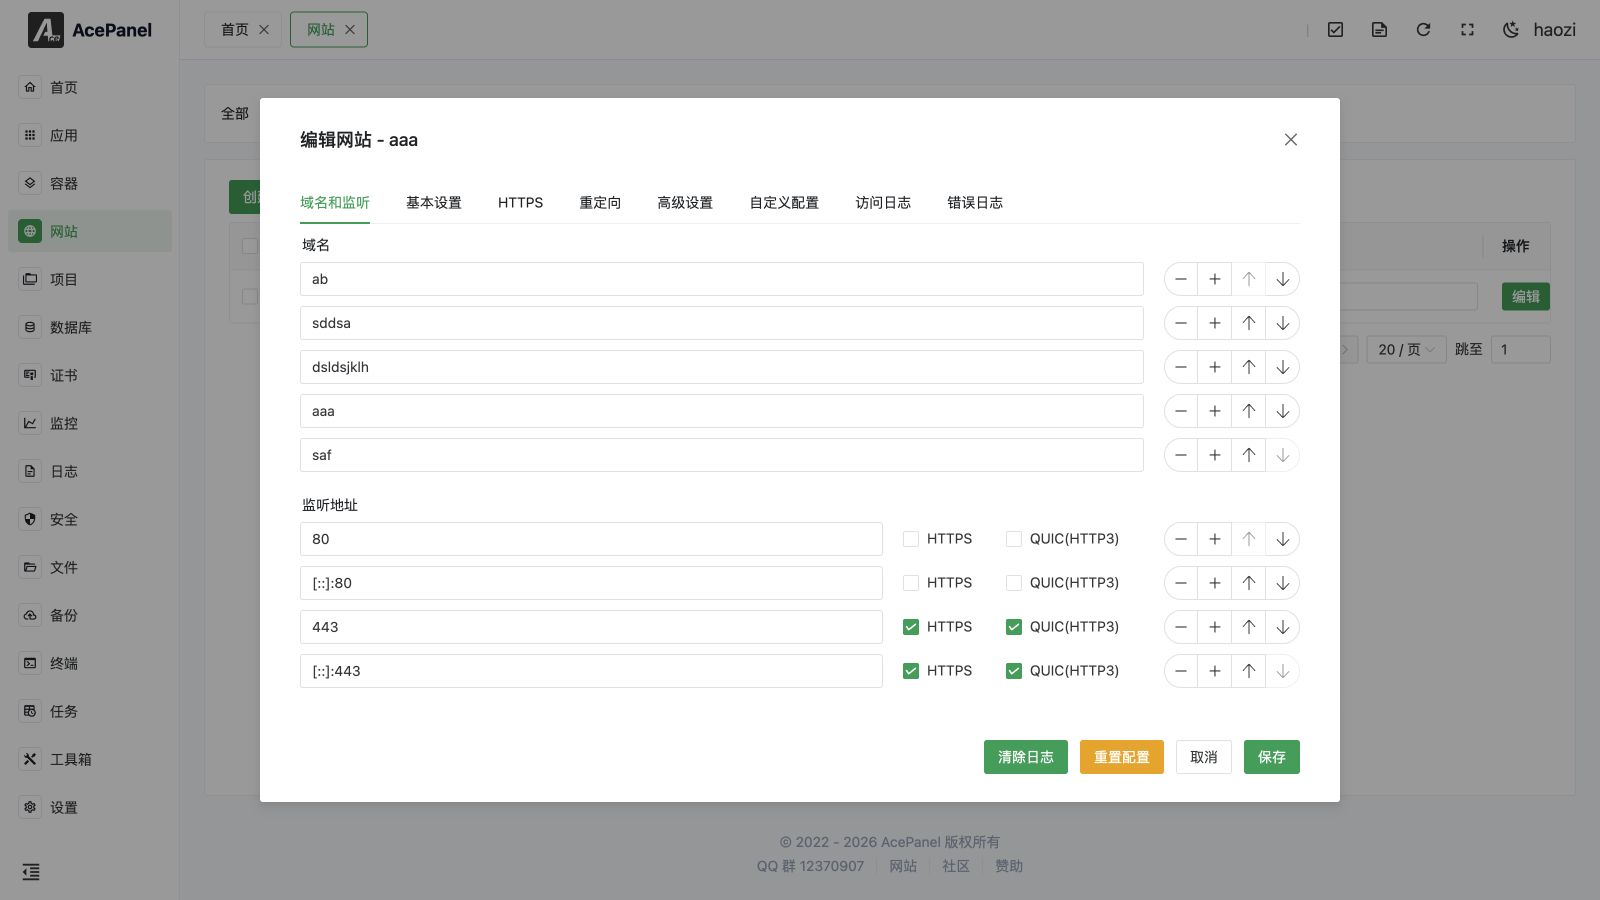Add a domain row after 'ab'

coord(1215,279)
